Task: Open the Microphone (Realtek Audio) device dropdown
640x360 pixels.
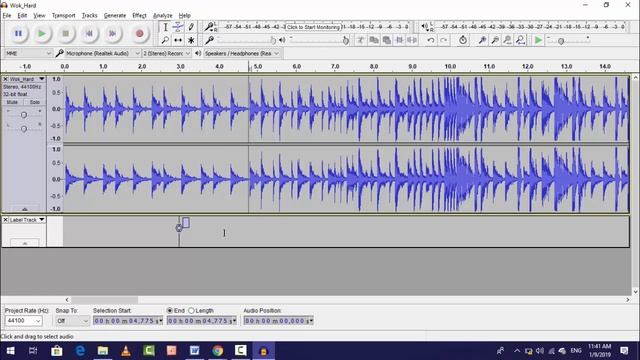Action: point(103,53)
